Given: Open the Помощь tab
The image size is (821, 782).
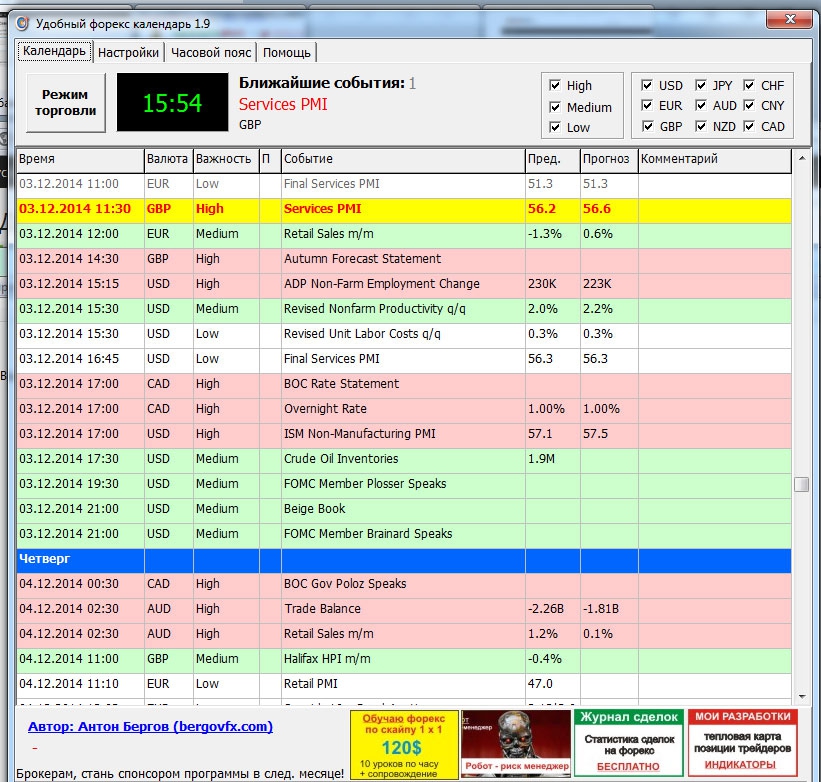Looking at the screenshot, I should pyautogui.click(x=288, y=53).
